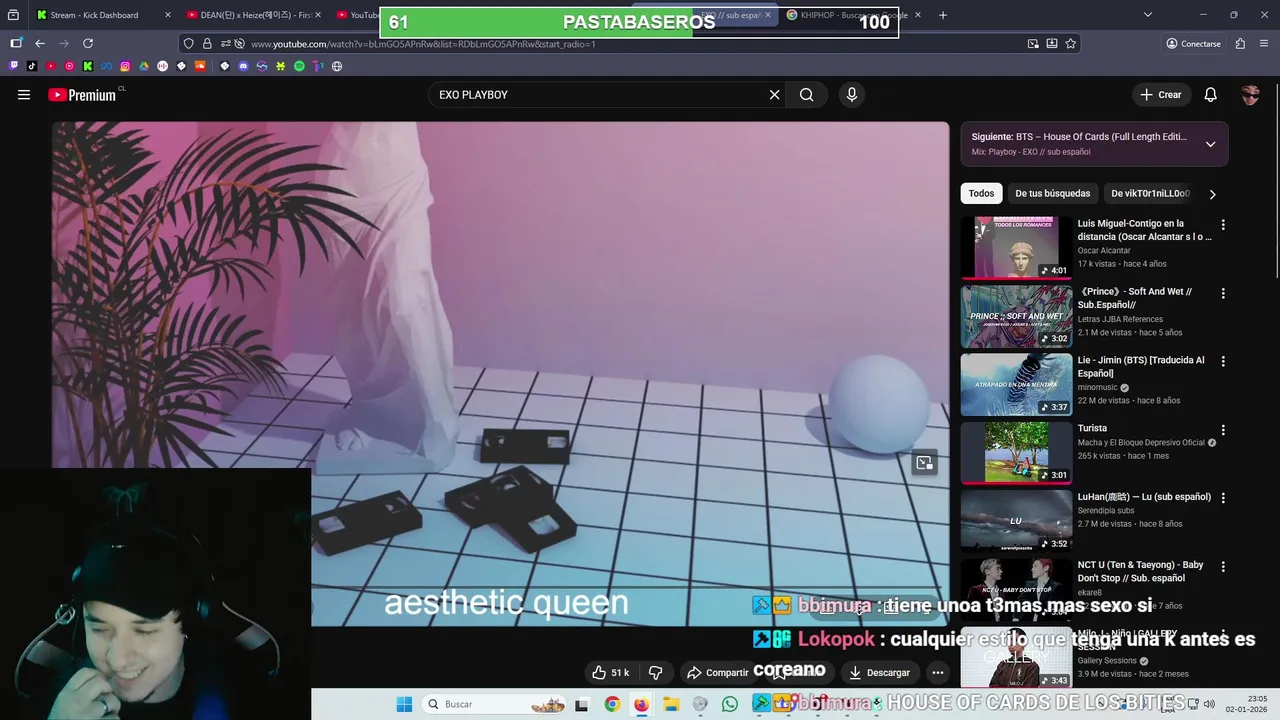
Task: Open the YouTube guide hamburger menu
Action: pyautogui.click(x=24, y=95)
